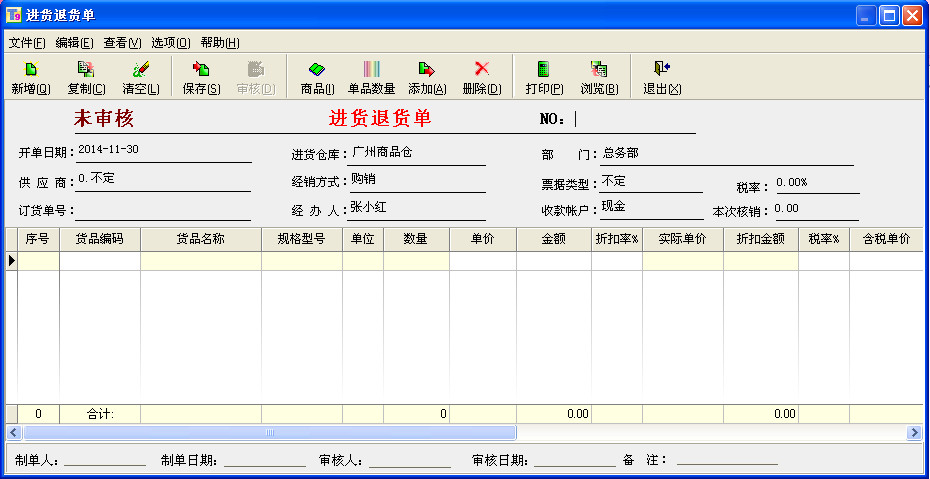Click the 本次核销 field showing 0.00

816,210
